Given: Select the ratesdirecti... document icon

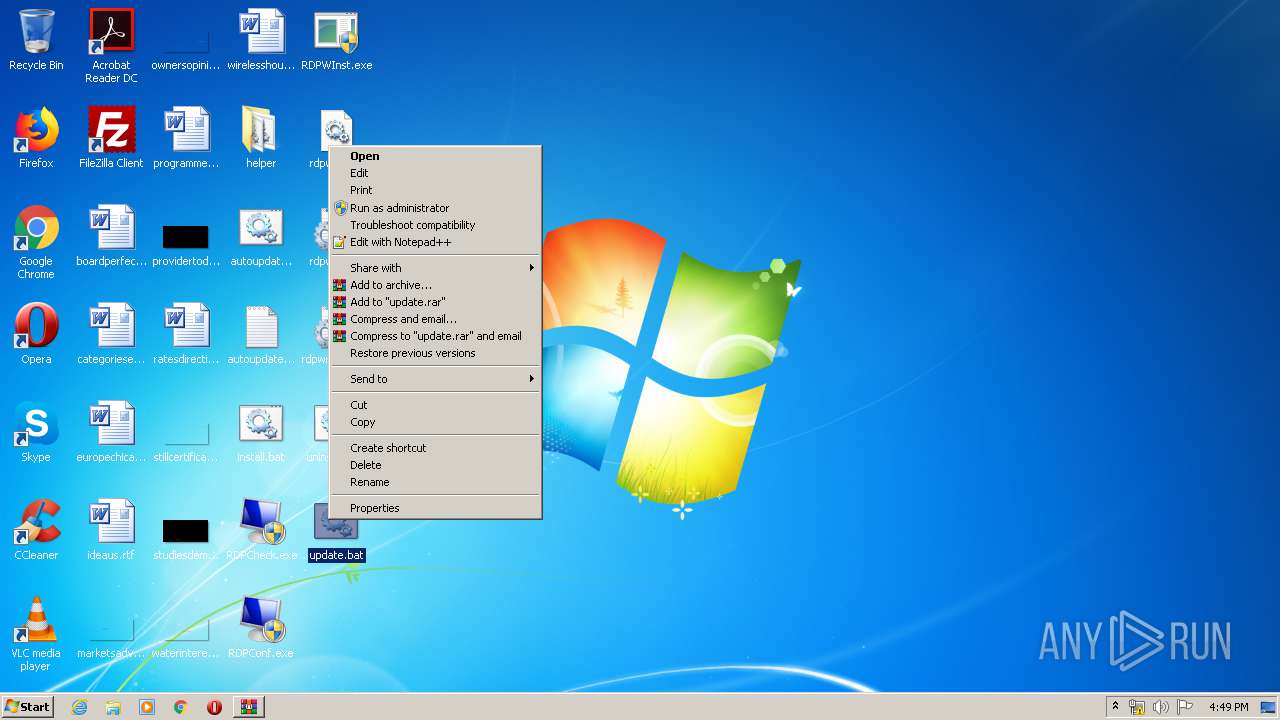Looking at the screenshot, I should (186, 334).
